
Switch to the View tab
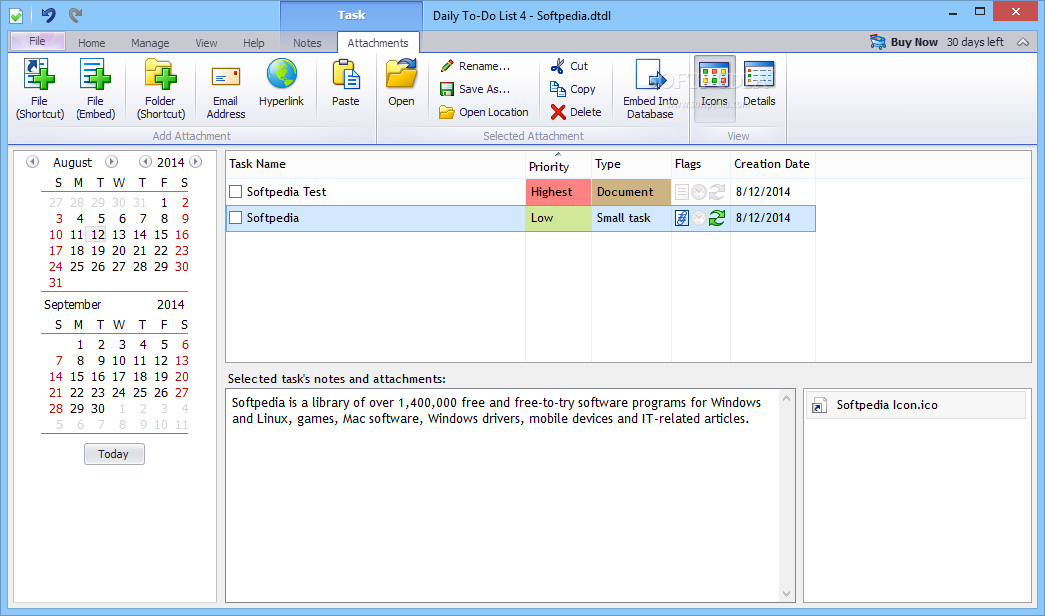click(206, 43)
